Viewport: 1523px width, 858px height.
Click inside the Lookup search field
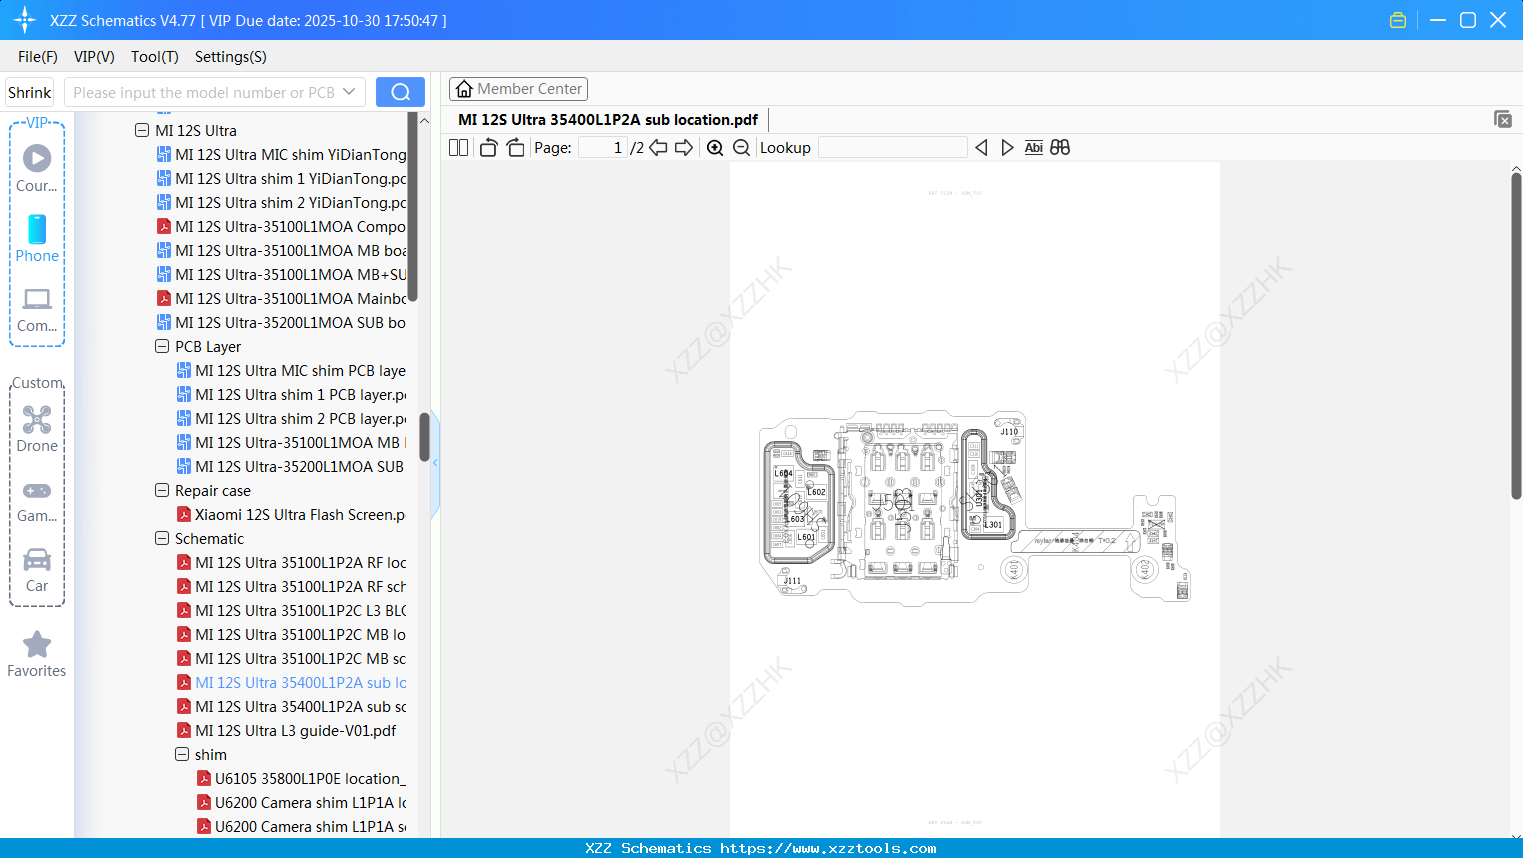point(893,147)
